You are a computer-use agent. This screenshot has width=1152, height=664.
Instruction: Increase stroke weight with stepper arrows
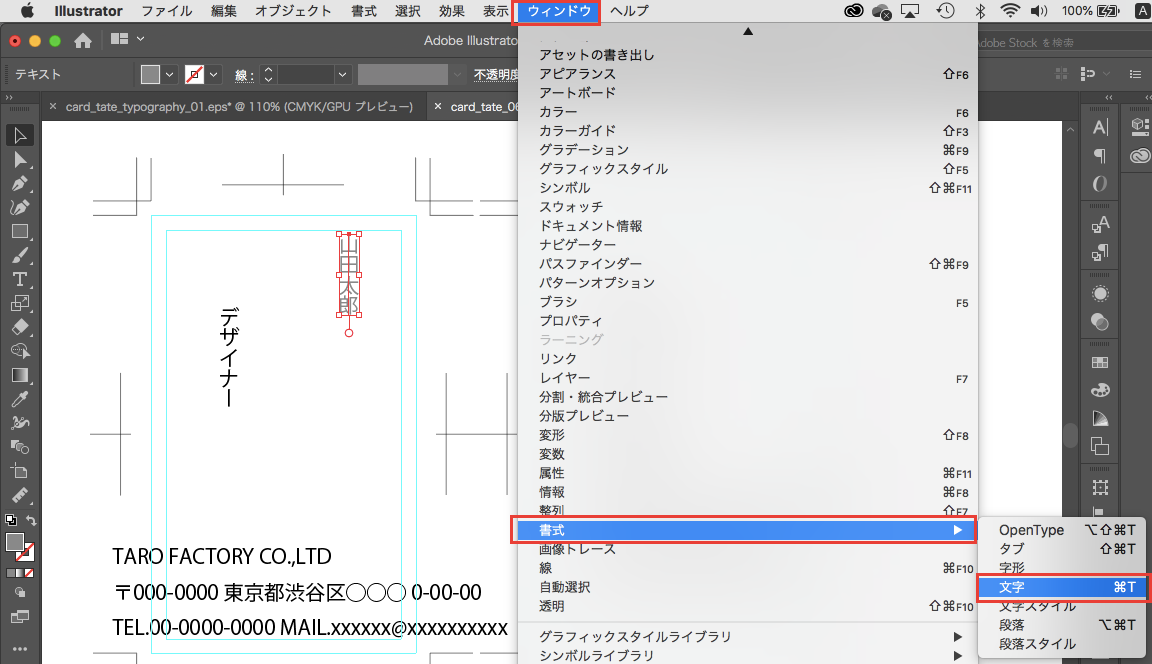(x=268, y=70)
